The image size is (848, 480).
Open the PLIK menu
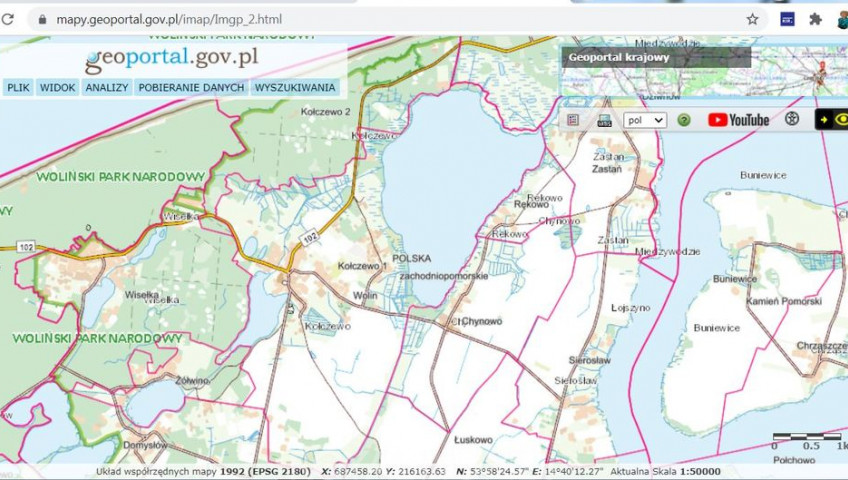pyautogui.click(x=18, y=88)
